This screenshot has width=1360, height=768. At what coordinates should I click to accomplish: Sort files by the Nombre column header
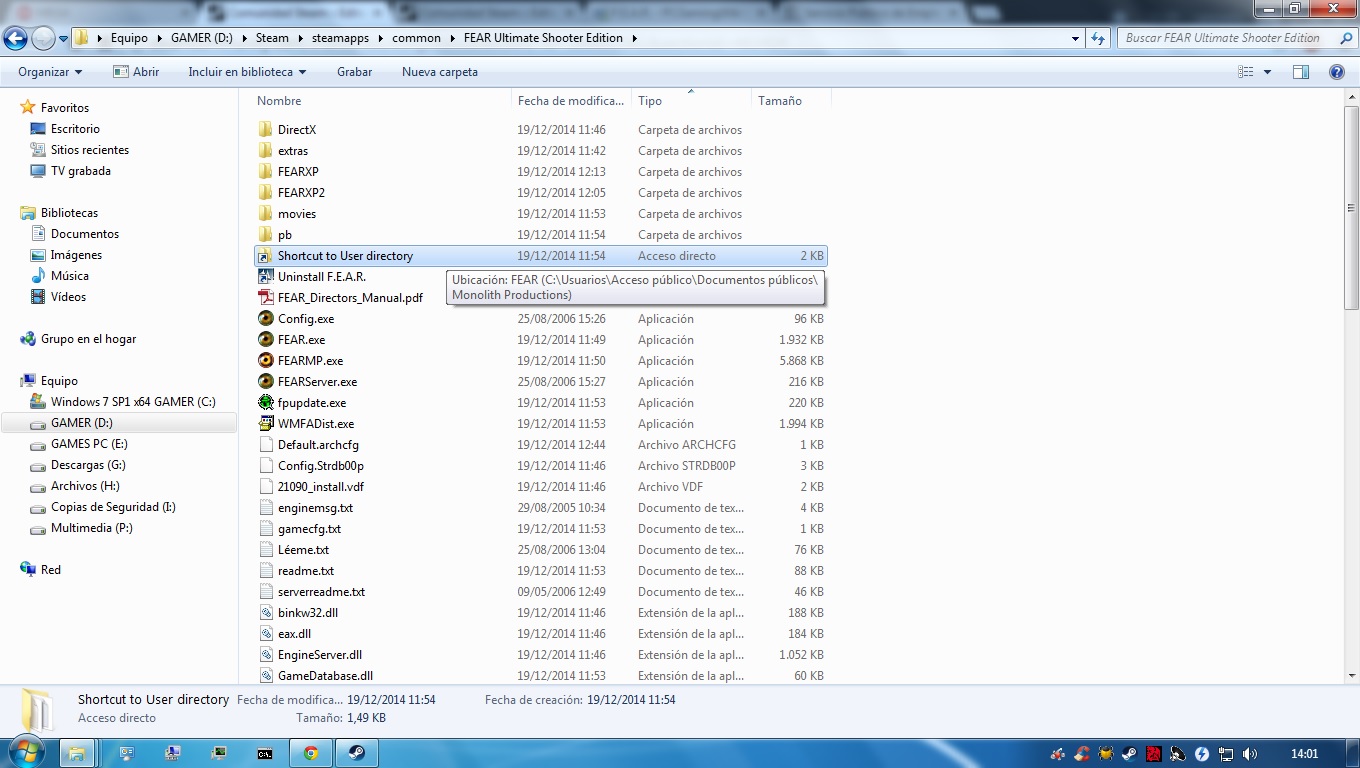pos(279,101)
